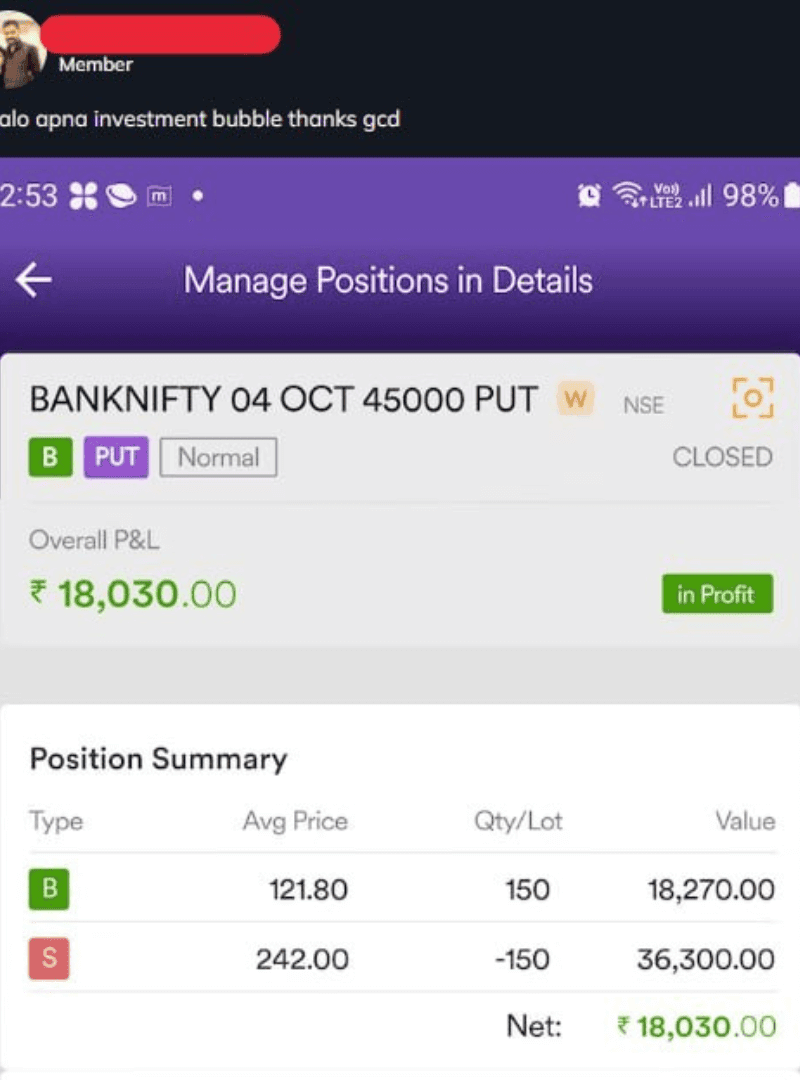This screenshot has width=800, height=1080.
Task: Tap the green B icon in Position Summary
Action: pos(49,889)
